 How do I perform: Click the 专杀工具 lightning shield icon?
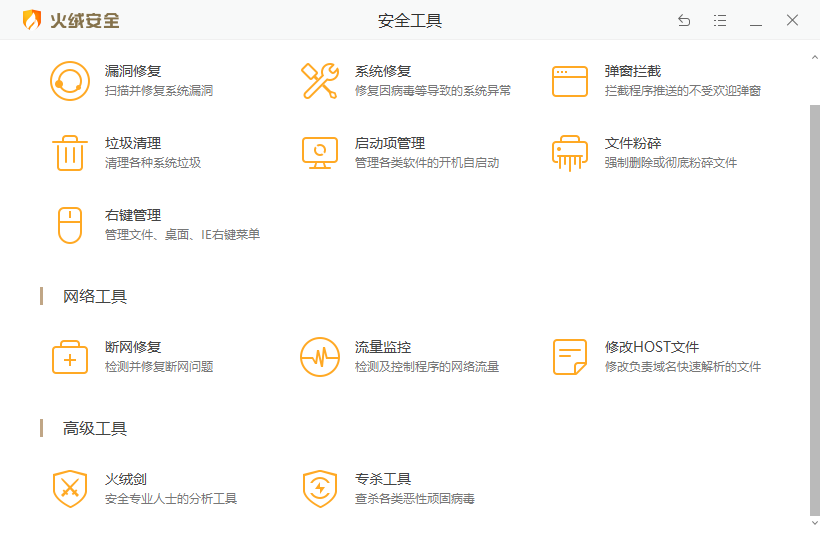pos(320,489)
